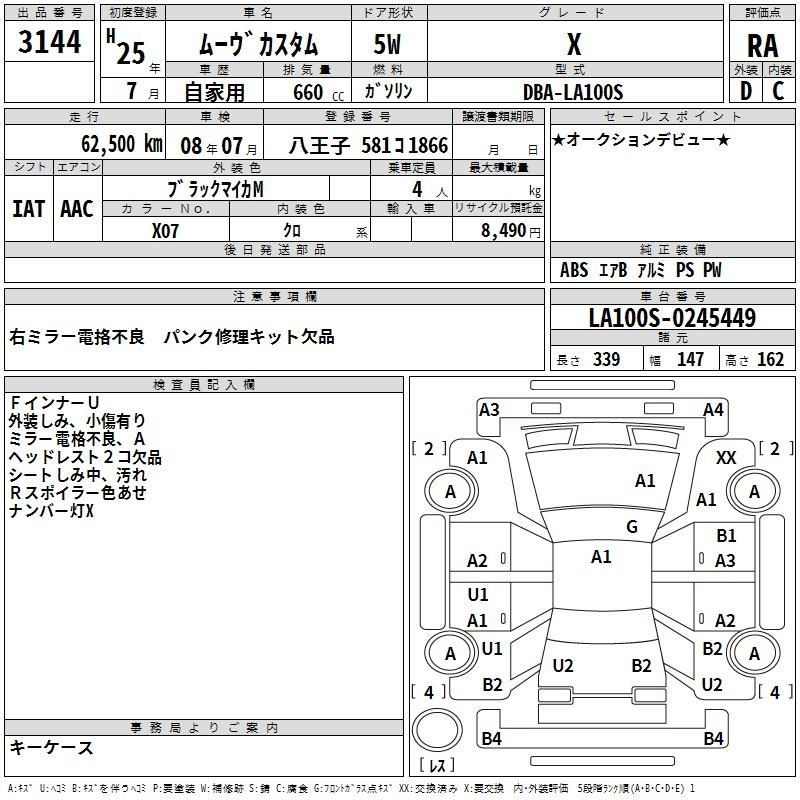Select the inspector note ＦインナーＵ

coord(54,403)
